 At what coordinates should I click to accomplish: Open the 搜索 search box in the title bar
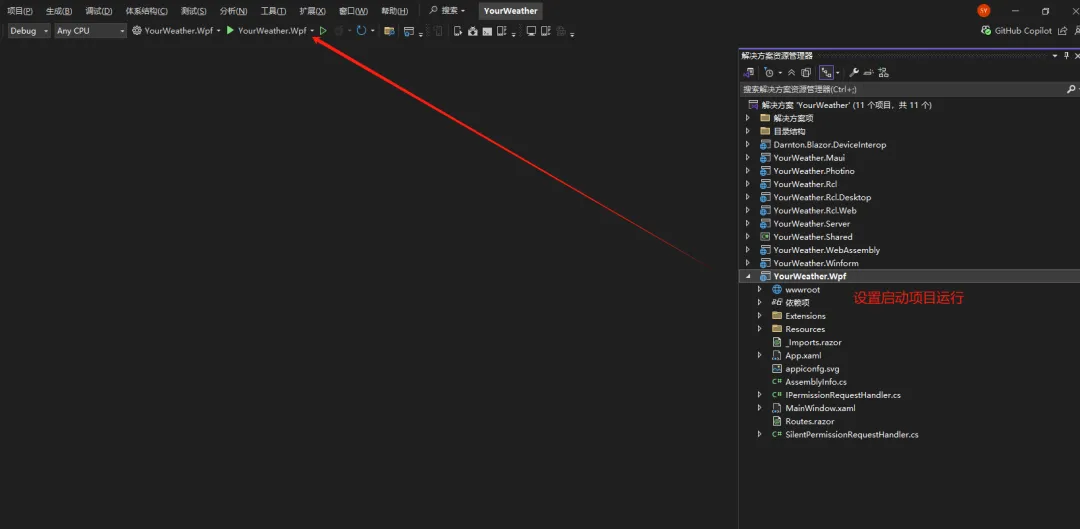pos(447,11)
